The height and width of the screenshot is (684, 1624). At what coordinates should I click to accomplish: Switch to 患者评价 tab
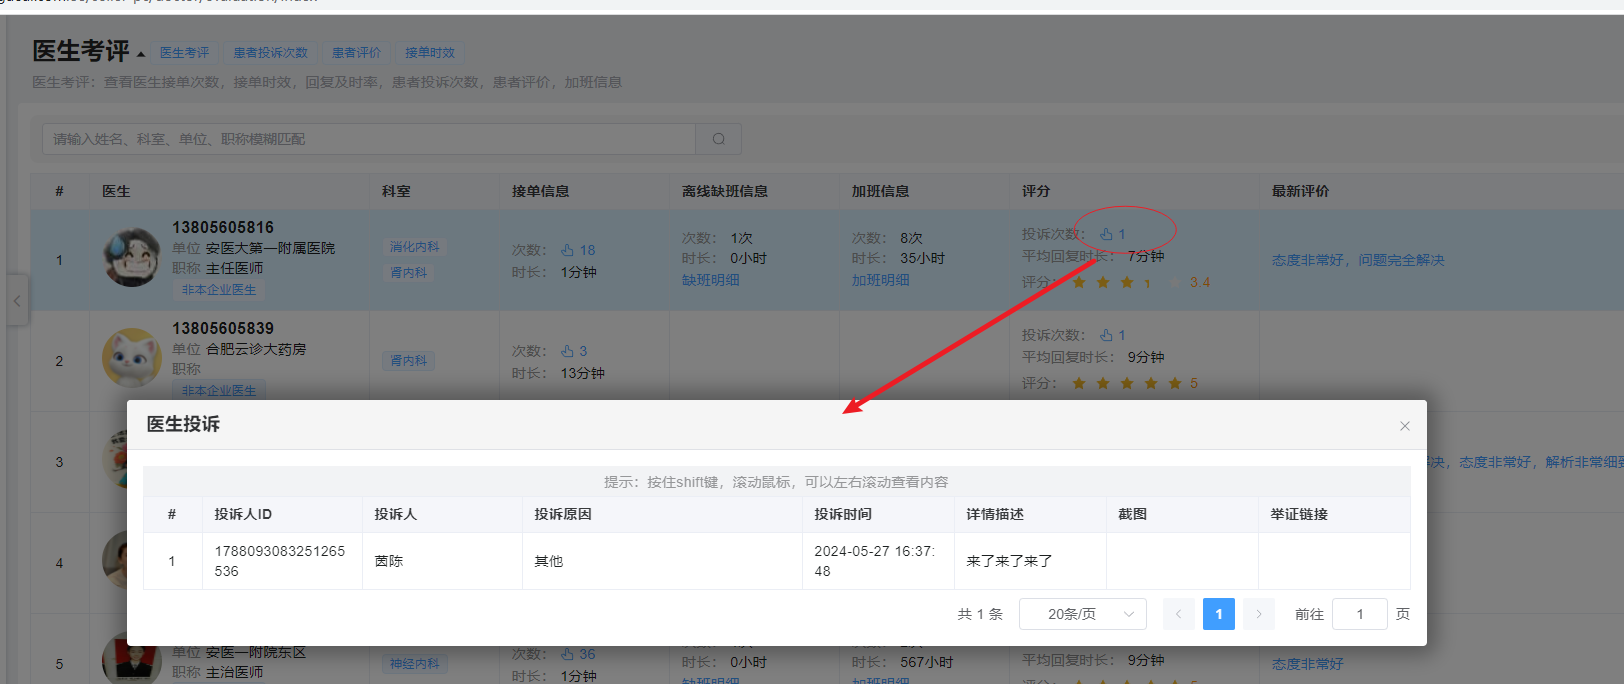tap(357, 53)
